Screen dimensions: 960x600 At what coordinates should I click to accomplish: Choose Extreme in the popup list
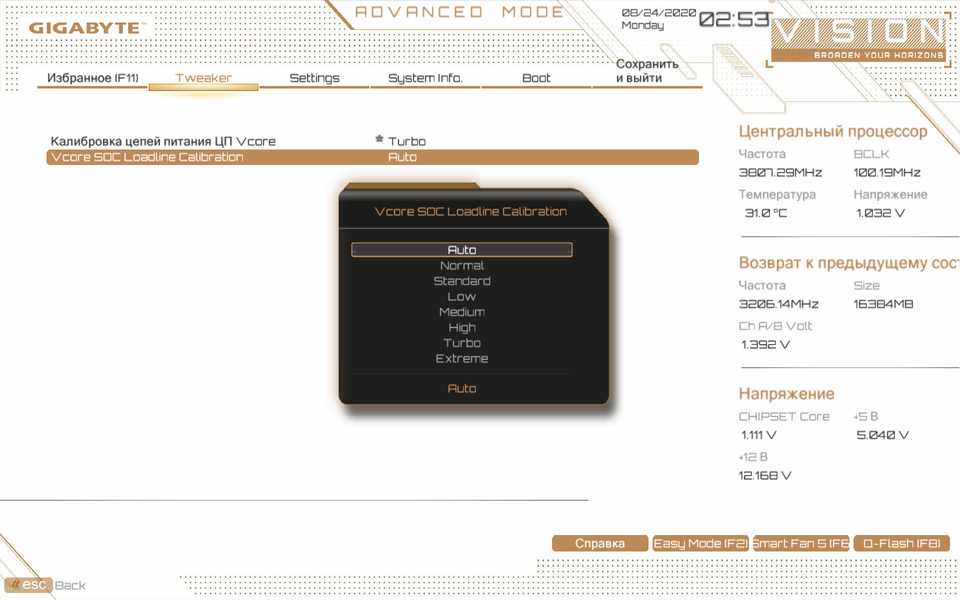(x=462, y=359)
